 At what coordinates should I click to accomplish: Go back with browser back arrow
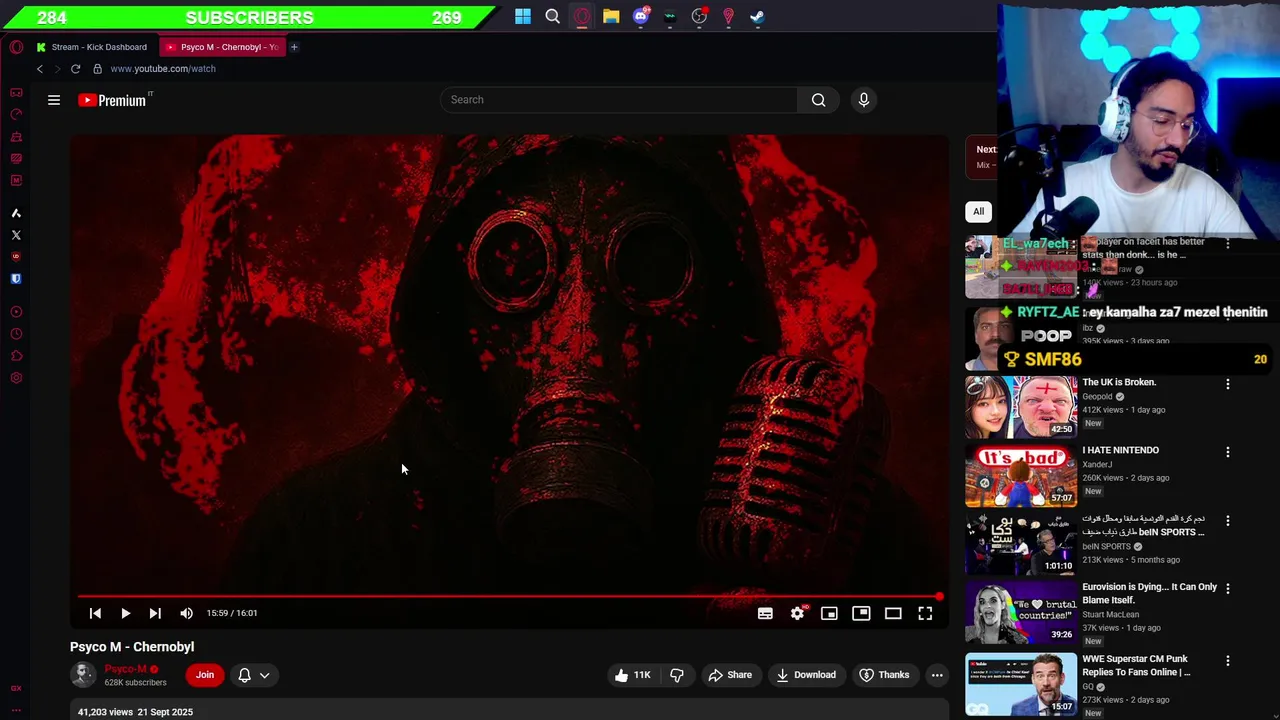[x=40, y=69]
